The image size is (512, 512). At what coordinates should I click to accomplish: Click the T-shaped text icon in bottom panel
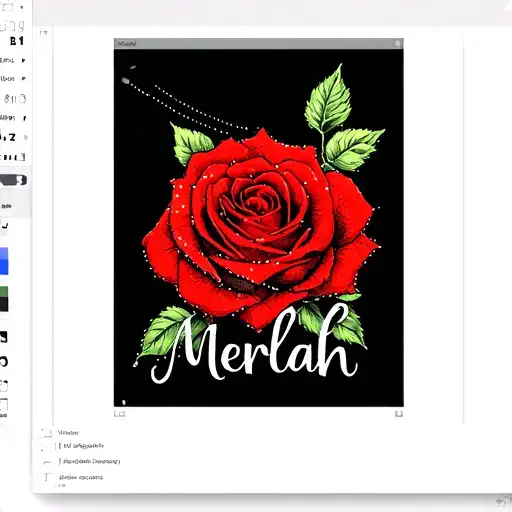[x=48, y=477]
